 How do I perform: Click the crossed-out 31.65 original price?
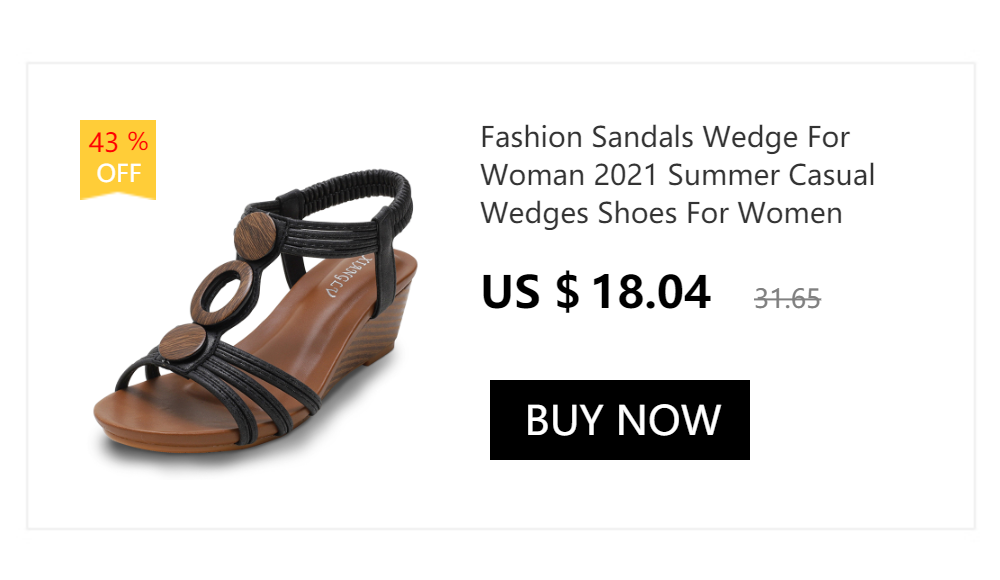coord(787,298)
